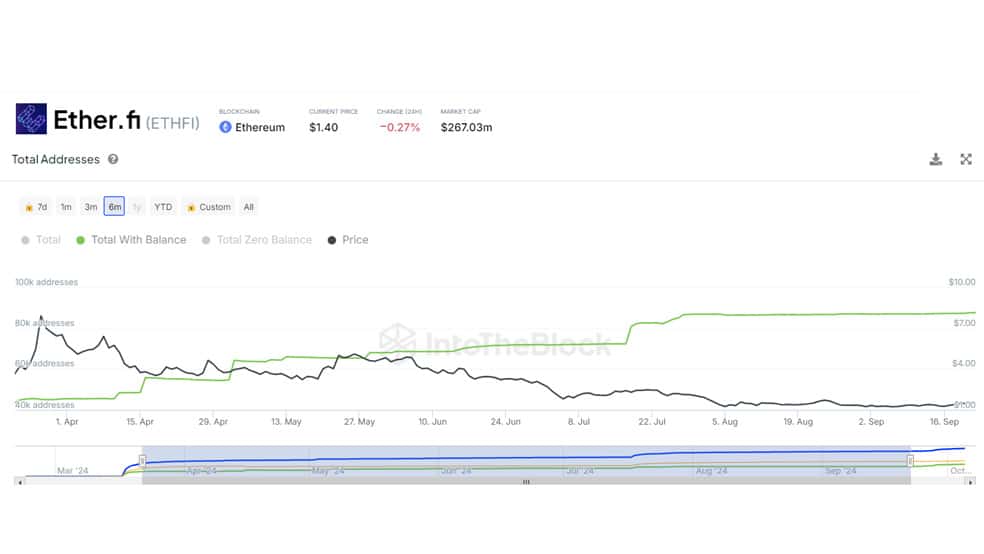Click the 22. Jul date axis label

pyautogui.click(x=652, y=422)
